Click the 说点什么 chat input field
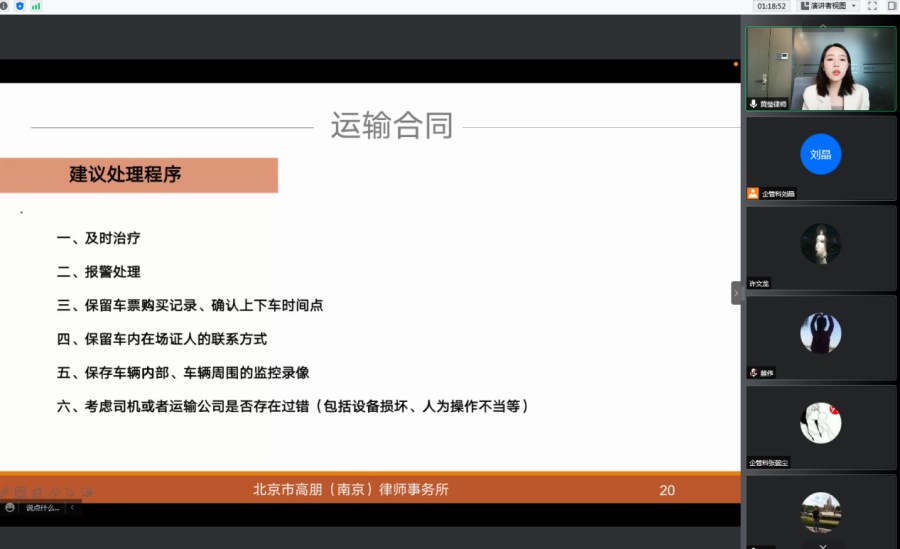This screenshot has width=900, height=549. [42, 507]
